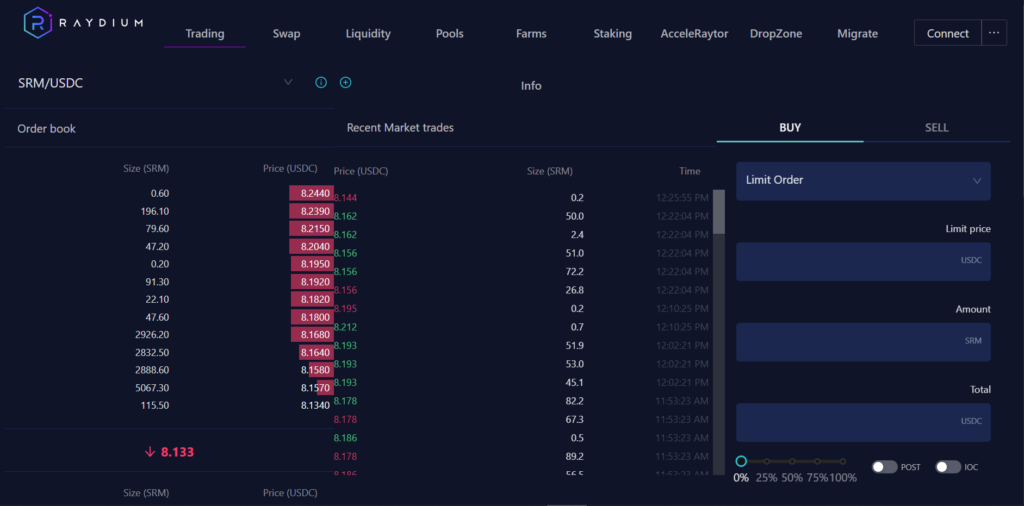Set amount slider to 100%
The image size is (1024, 506).
click(x=843, y=462)
